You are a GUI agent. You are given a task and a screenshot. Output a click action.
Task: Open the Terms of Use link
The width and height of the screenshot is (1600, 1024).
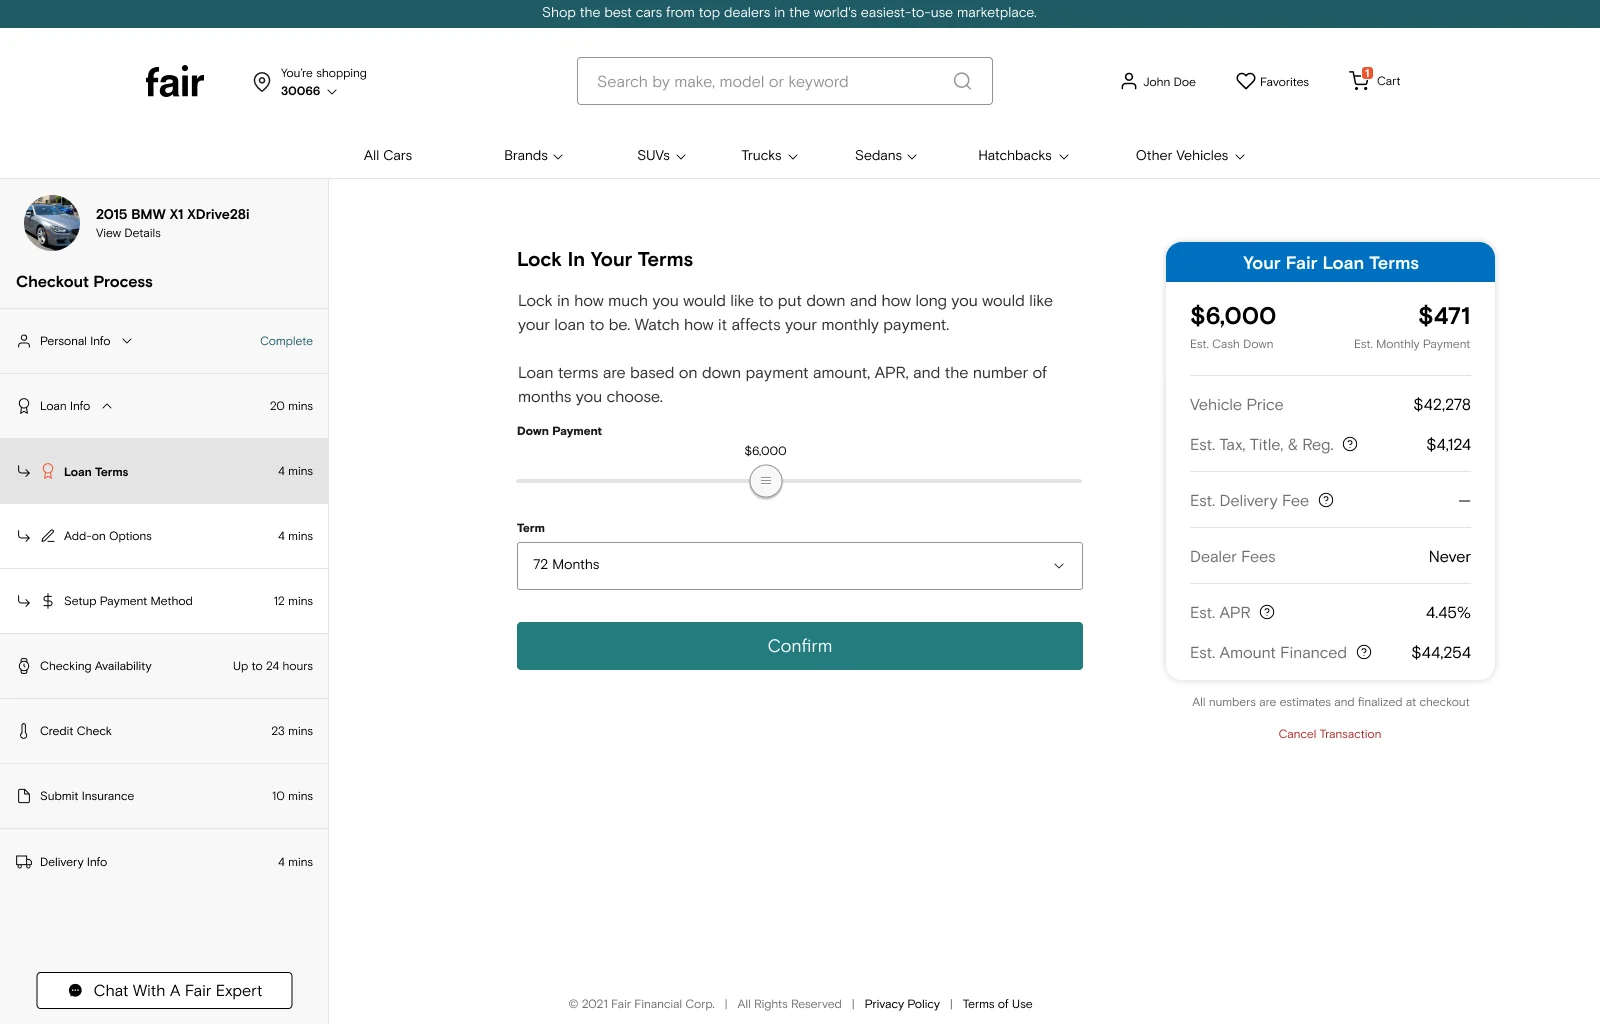[x=997, y=1004]
